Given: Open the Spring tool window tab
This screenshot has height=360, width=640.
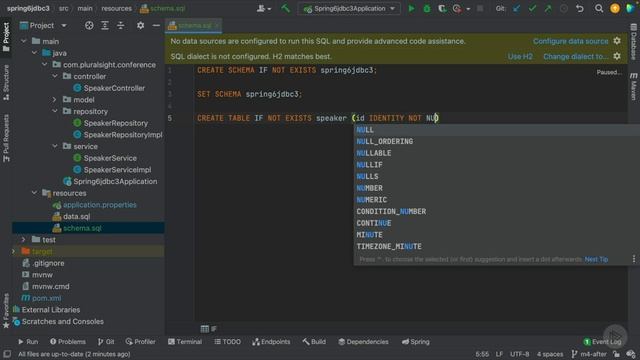Looking at the screenshot, I should point(416,342).
